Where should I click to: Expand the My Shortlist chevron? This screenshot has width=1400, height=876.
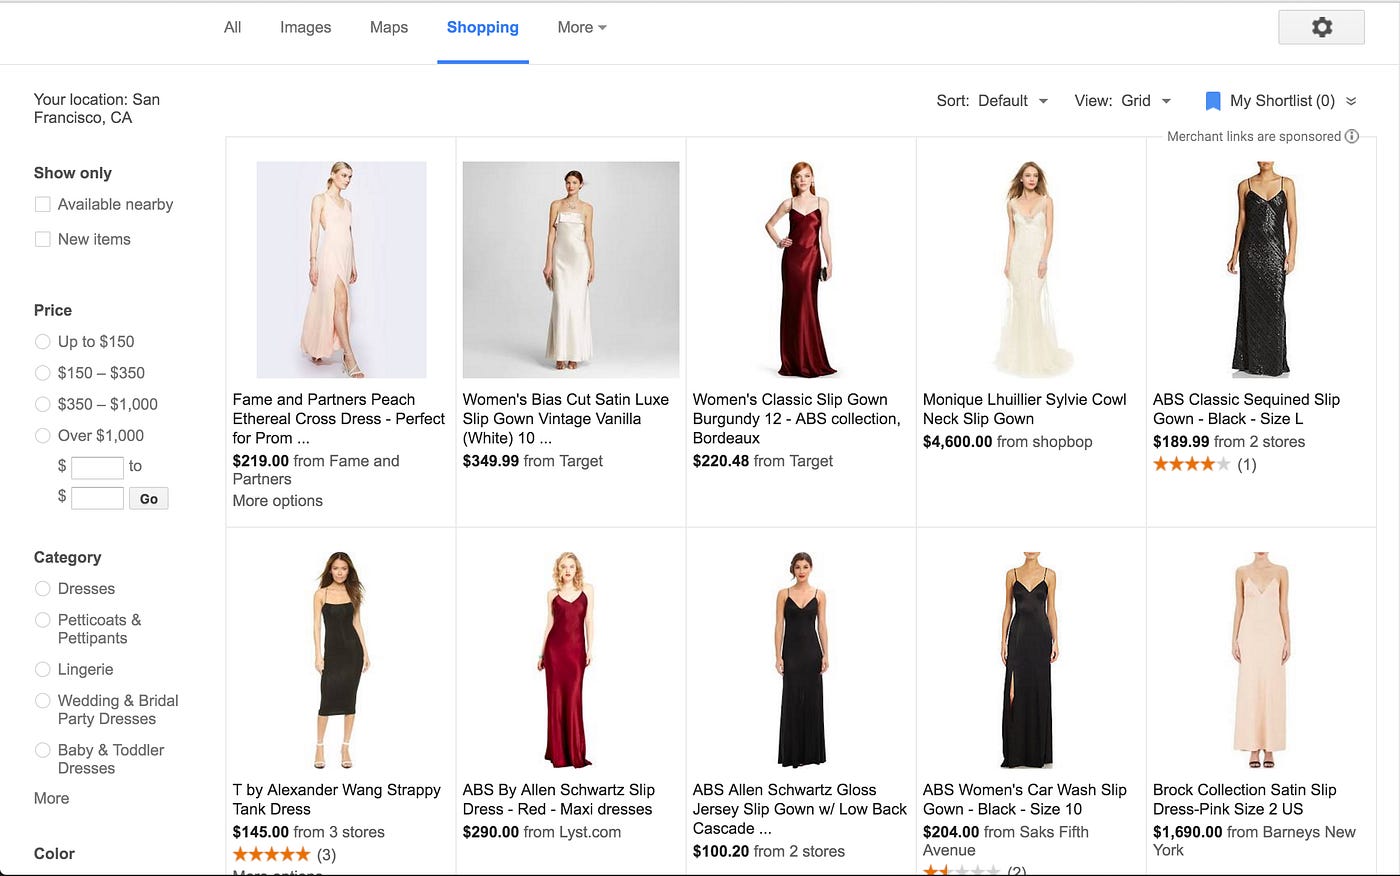pos(1351,100)
